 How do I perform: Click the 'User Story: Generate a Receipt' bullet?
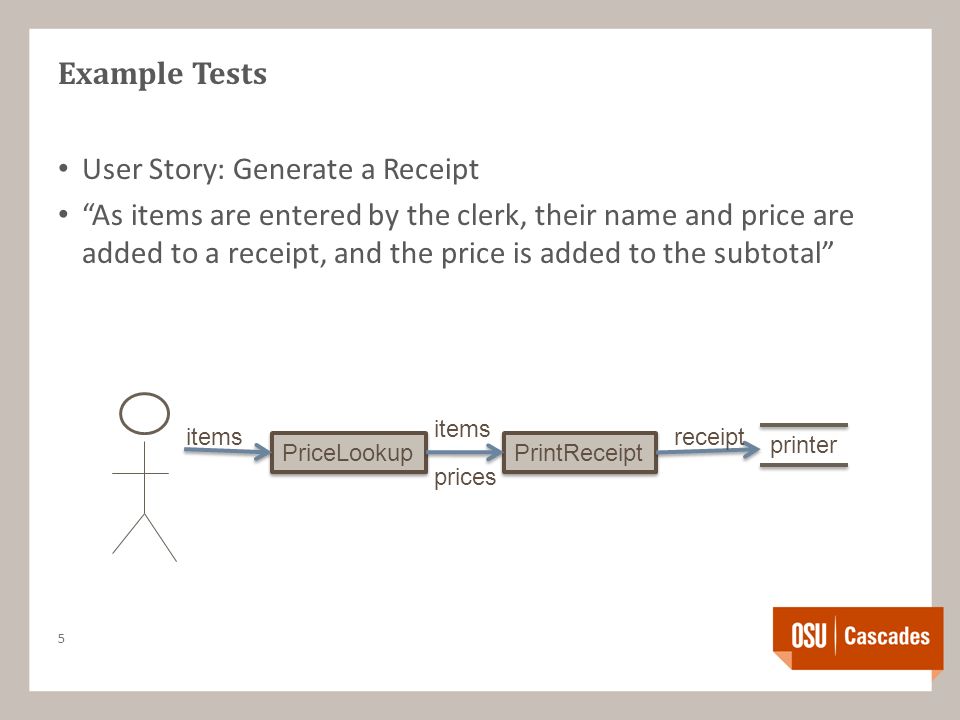coord(280,170)
